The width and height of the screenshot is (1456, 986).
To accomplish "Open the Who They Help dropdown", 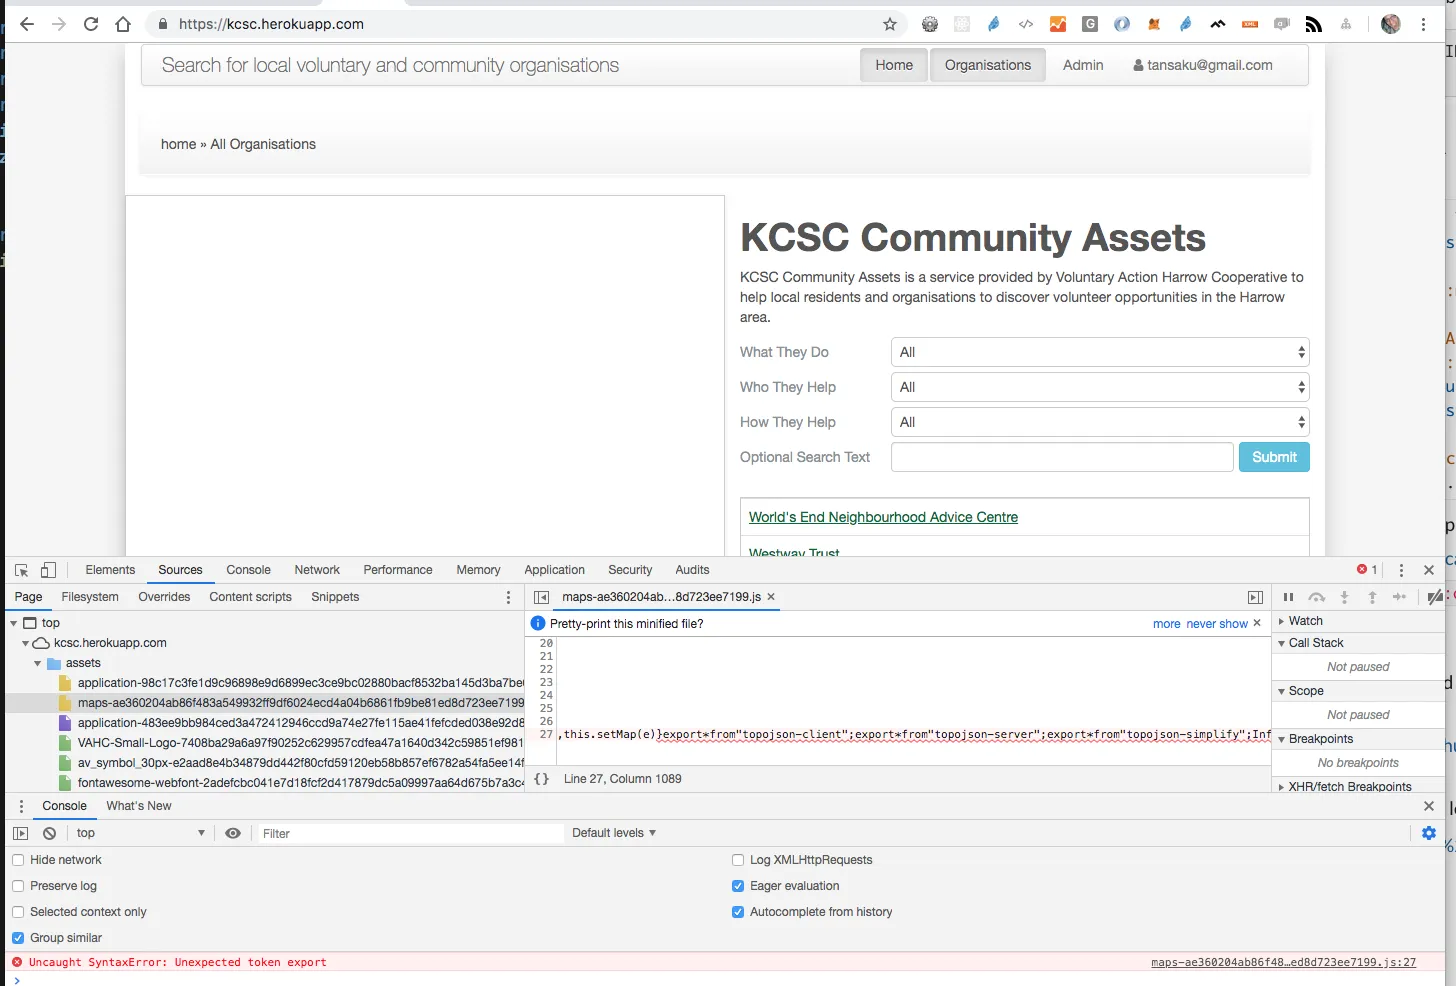I will coord(1100,387).
